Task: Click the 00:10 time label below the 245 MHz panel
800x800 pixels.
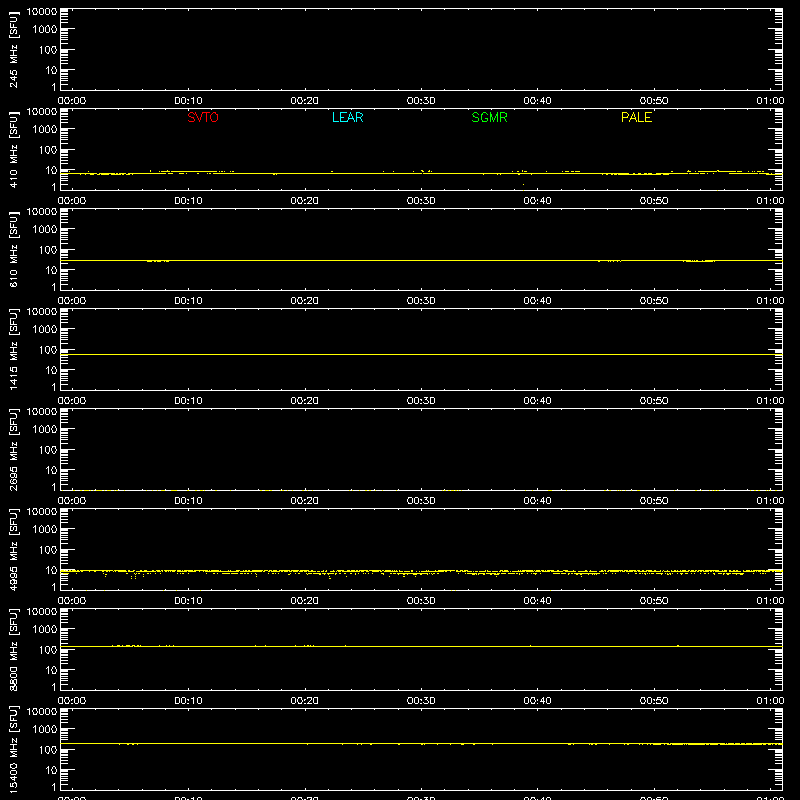Action: (188, 101)
